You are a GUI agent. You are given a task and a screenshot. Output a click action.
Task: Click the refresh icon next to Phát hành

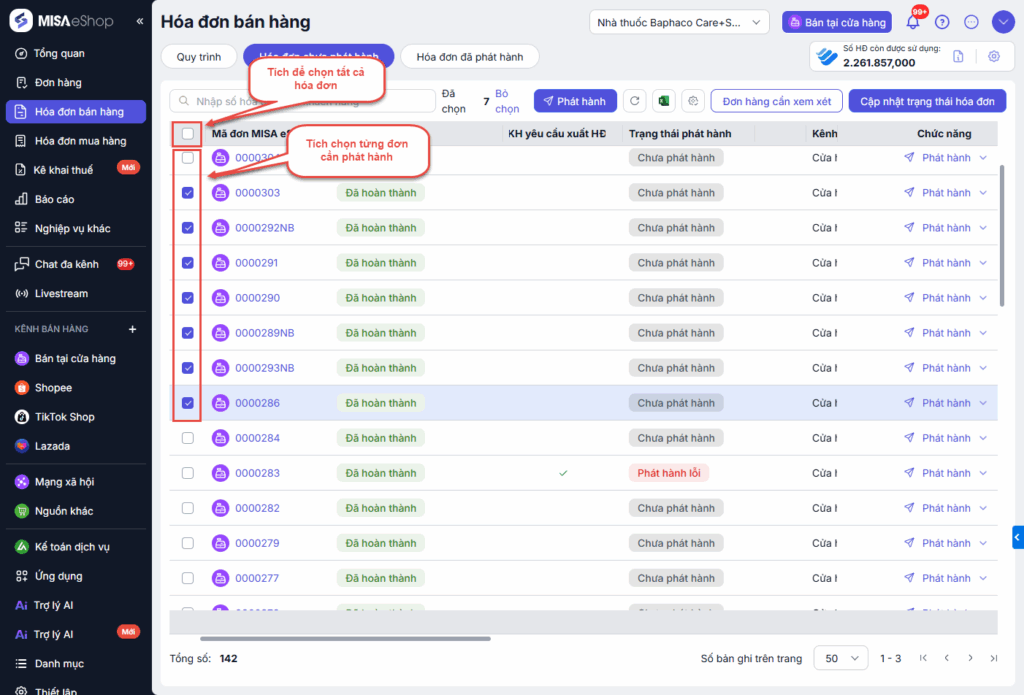634,101
